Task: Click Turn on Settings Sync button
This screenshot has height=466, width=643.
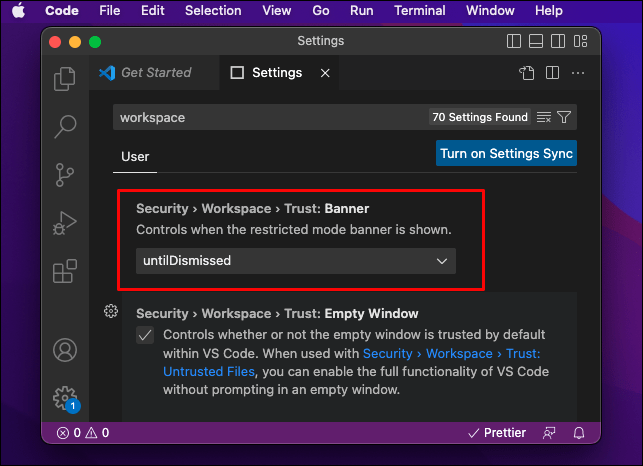Action: click(x=506, y=154)
